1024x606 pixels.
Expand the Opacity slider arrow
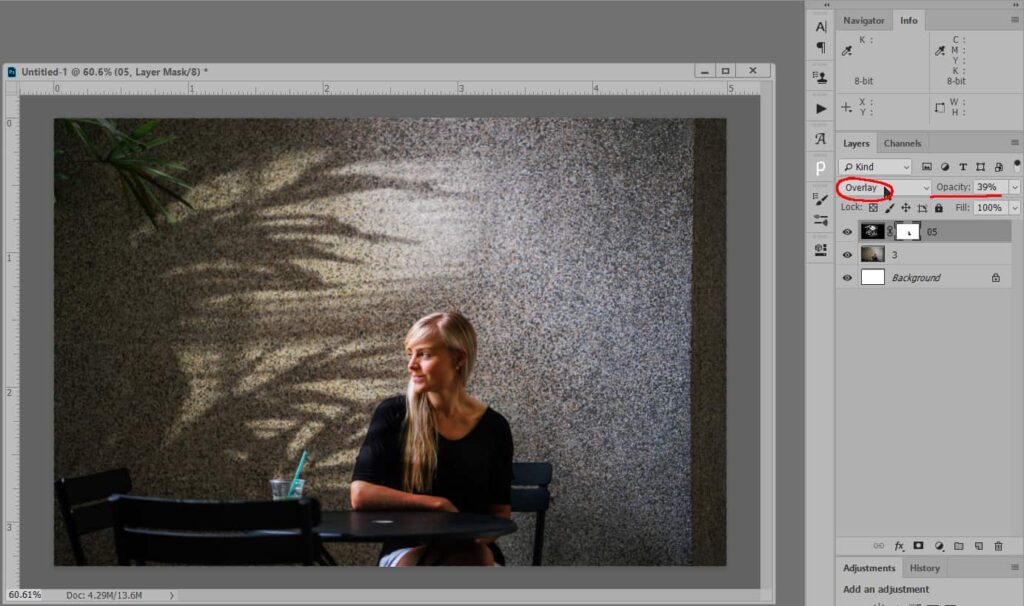click(1015, 187)
